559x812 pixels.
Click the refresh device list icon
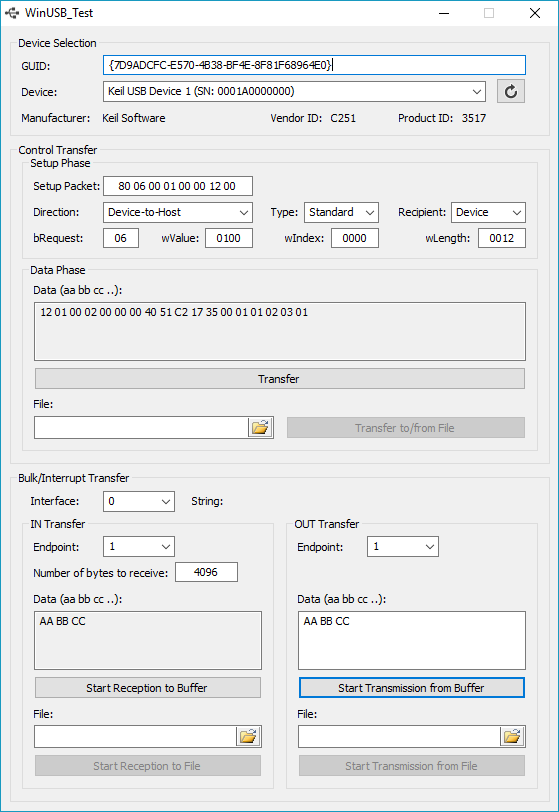[511, 92]
